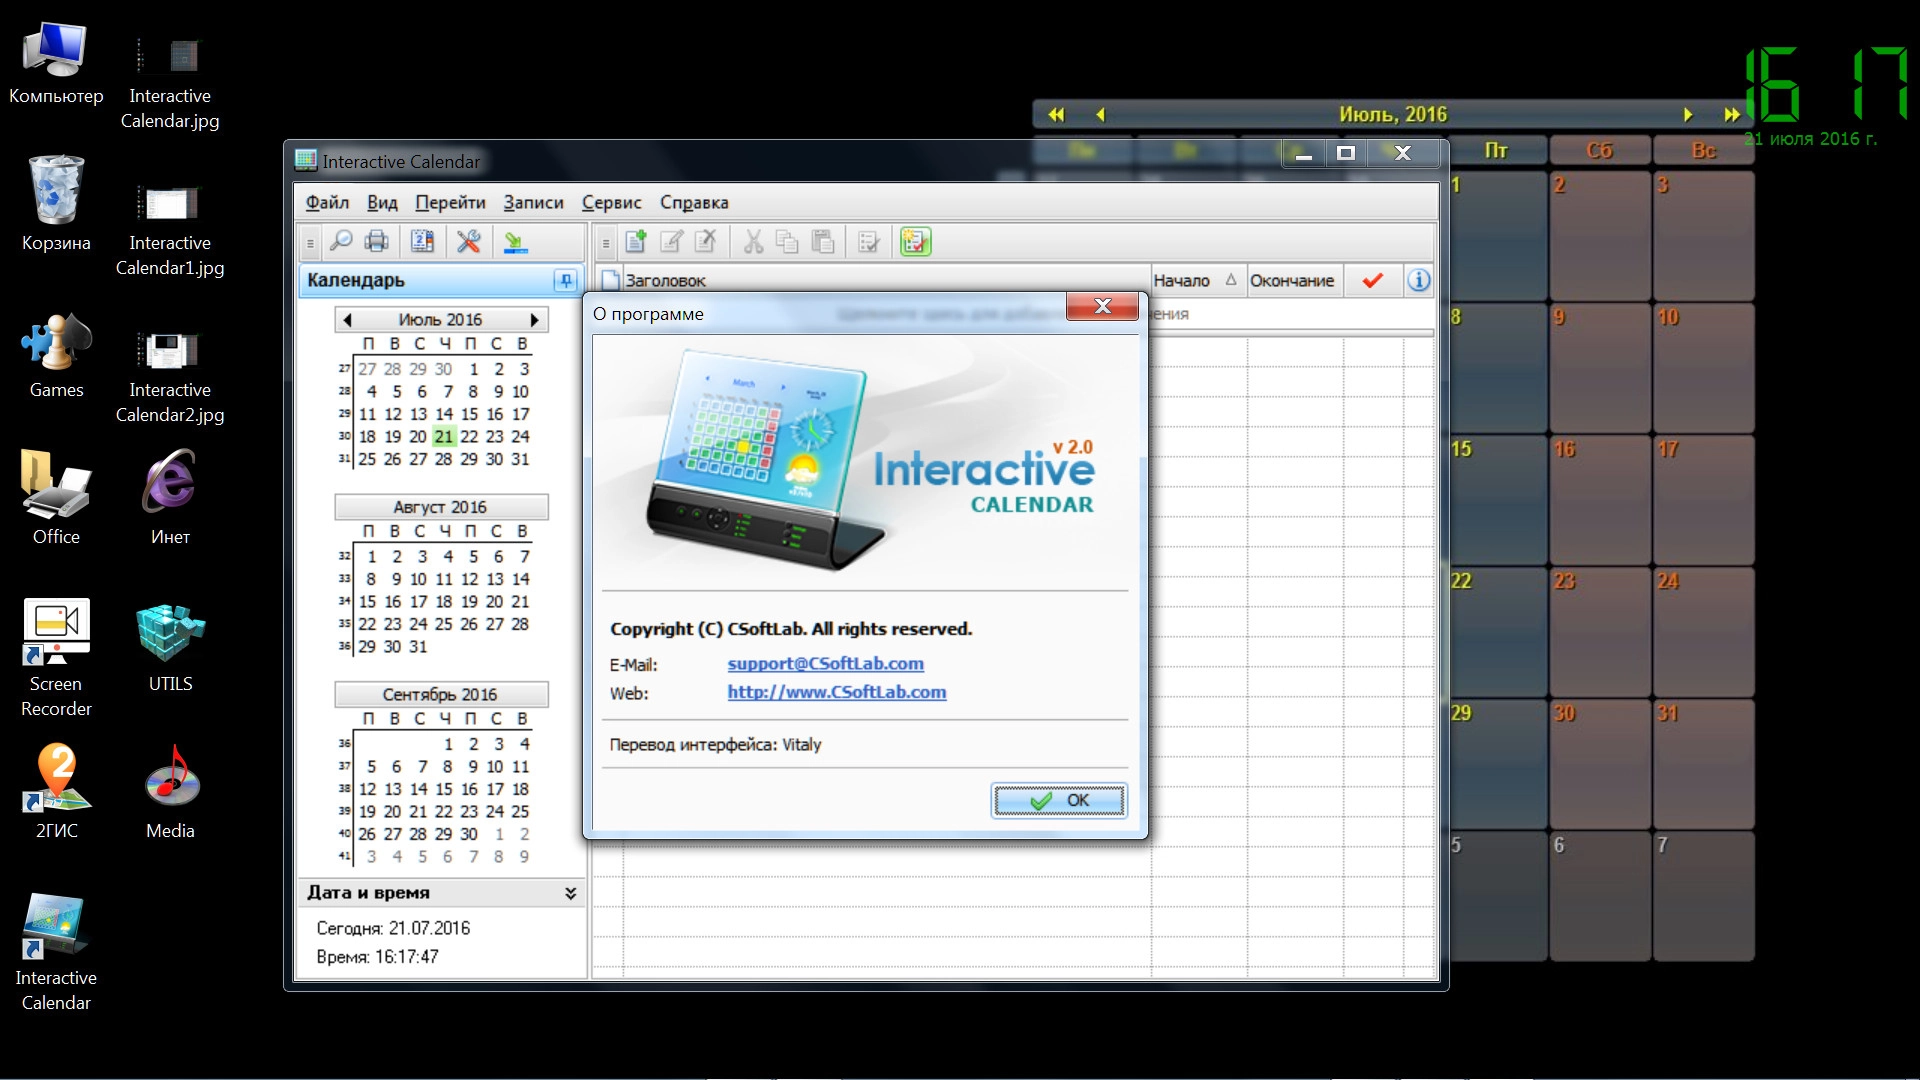The height and width of the screenshot is (1080, 1920).
Task: Toggle the highlighted task list view icon
Action: pos(915,241)
